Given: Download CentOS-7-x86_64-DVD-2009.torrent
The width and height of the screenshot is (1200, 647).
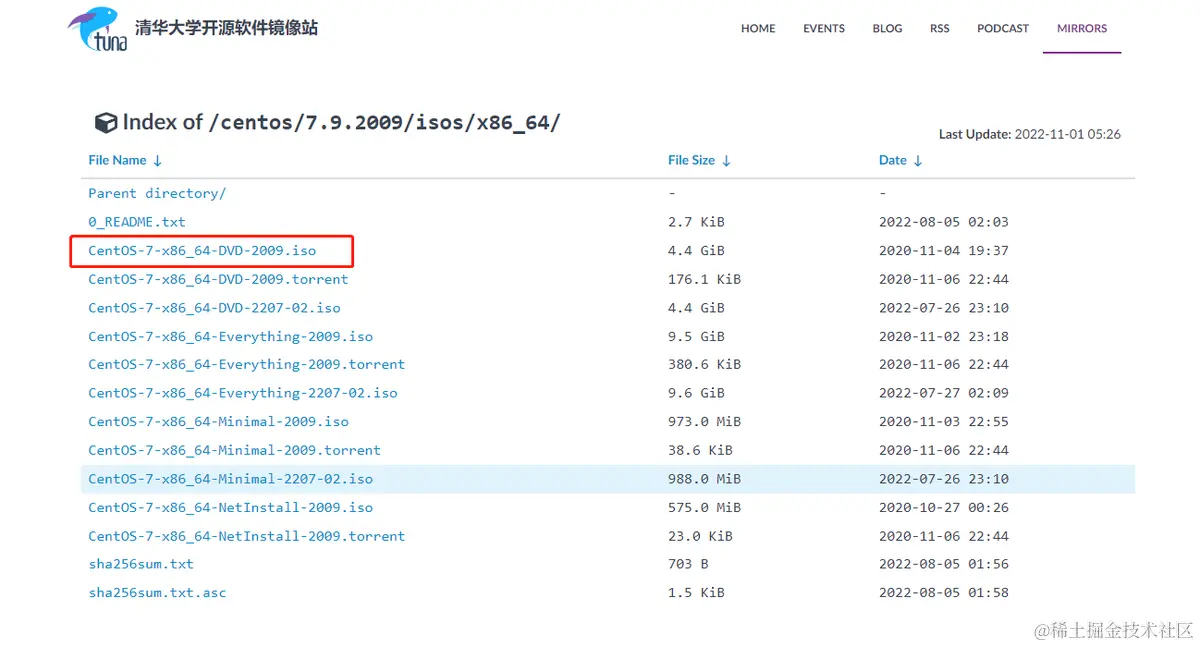Looking at the screenshot, I should [218, 279].
